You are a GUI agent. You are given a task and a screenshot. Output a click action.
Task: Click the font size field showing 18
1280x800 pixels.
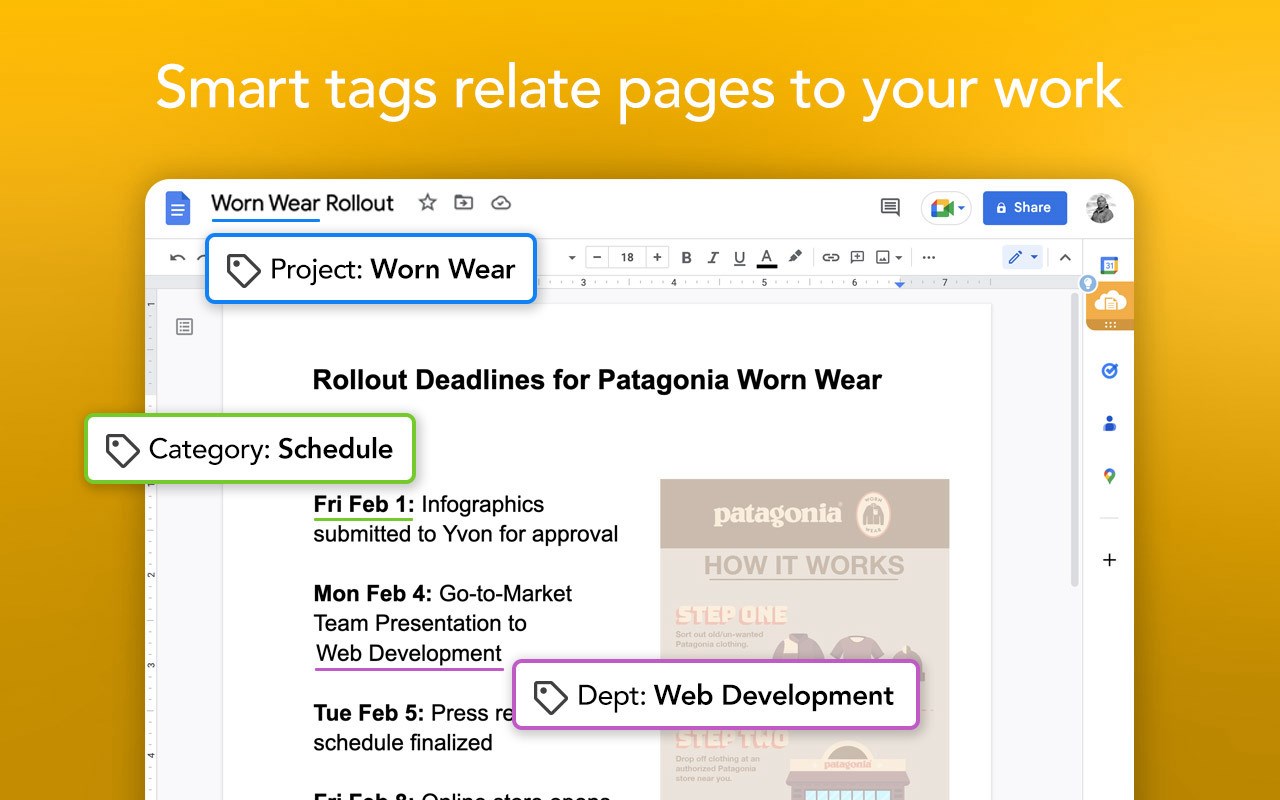(627, 257)
